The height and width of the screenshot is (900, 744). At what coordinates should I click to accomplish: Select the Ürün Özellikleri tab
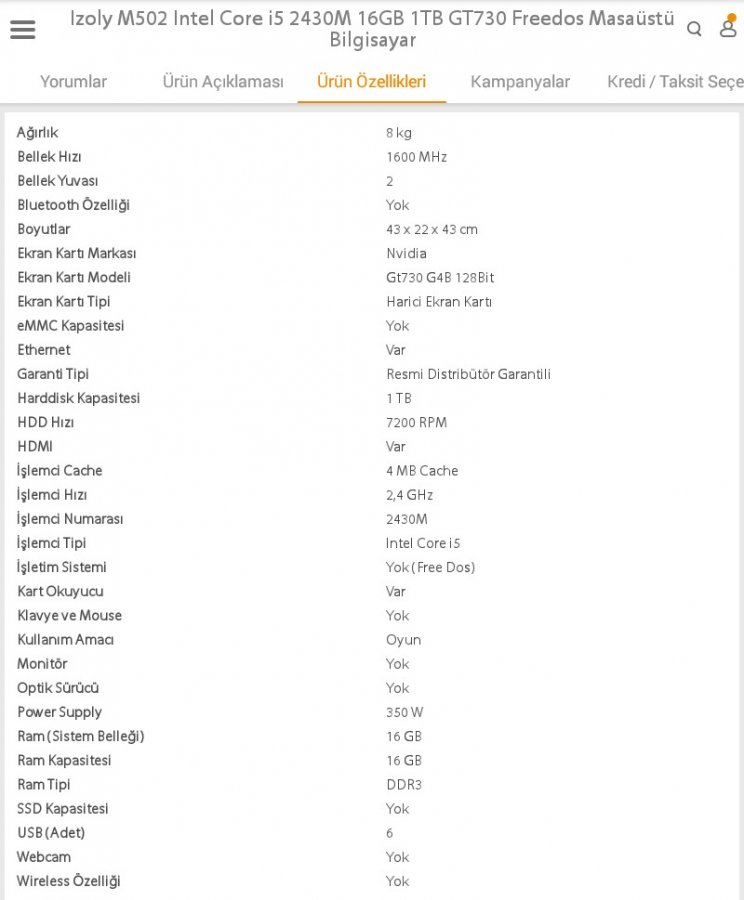click(371, 82)
